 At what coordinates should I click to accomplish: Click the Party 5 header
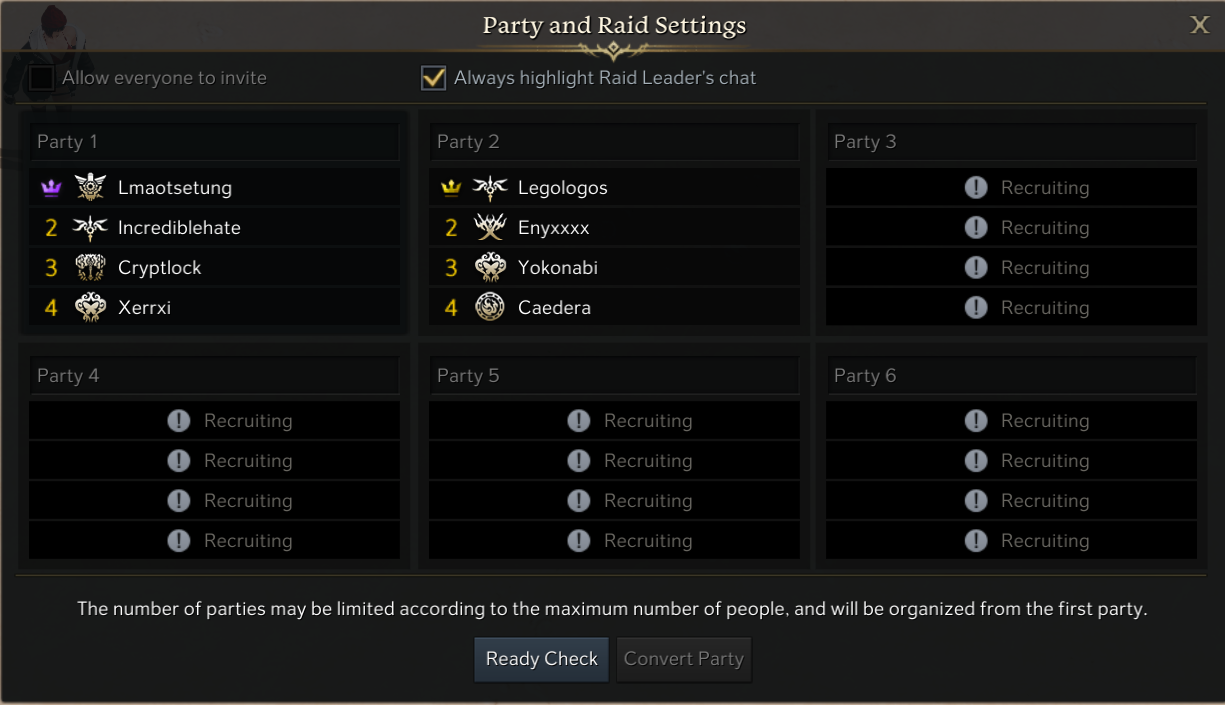click(614, 376)
